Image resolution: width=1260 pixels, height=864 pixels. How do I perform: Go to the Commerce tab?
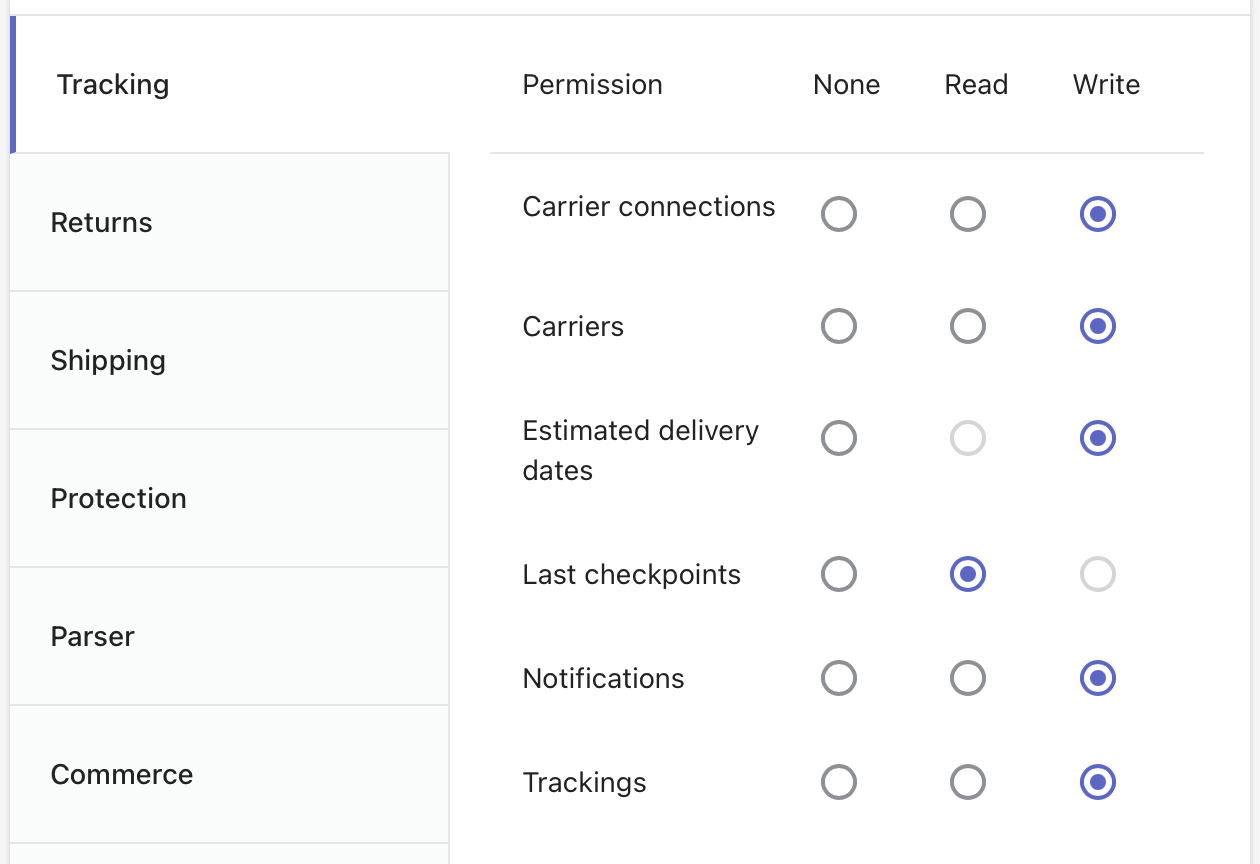coord(229,774)
